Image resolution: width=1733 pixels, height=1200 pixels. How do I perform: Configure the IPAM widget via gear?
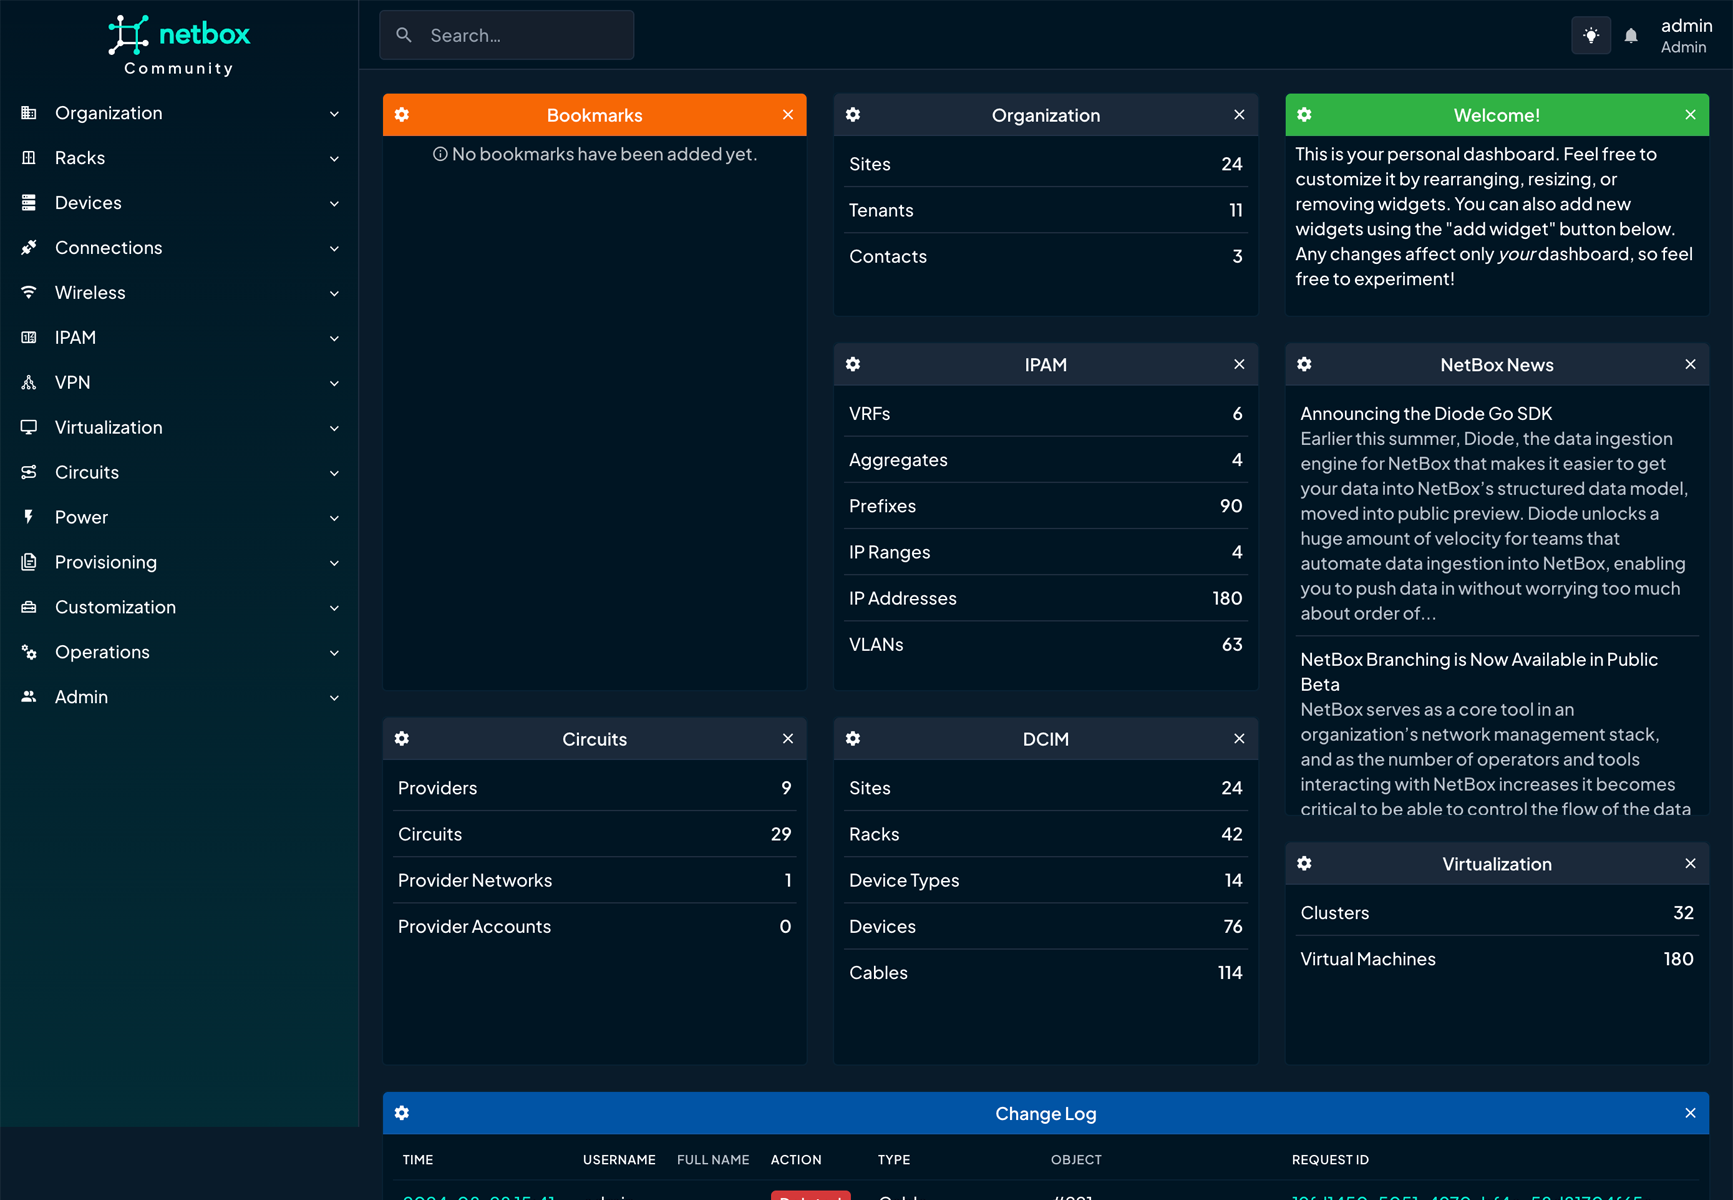[x=853, y=364]
